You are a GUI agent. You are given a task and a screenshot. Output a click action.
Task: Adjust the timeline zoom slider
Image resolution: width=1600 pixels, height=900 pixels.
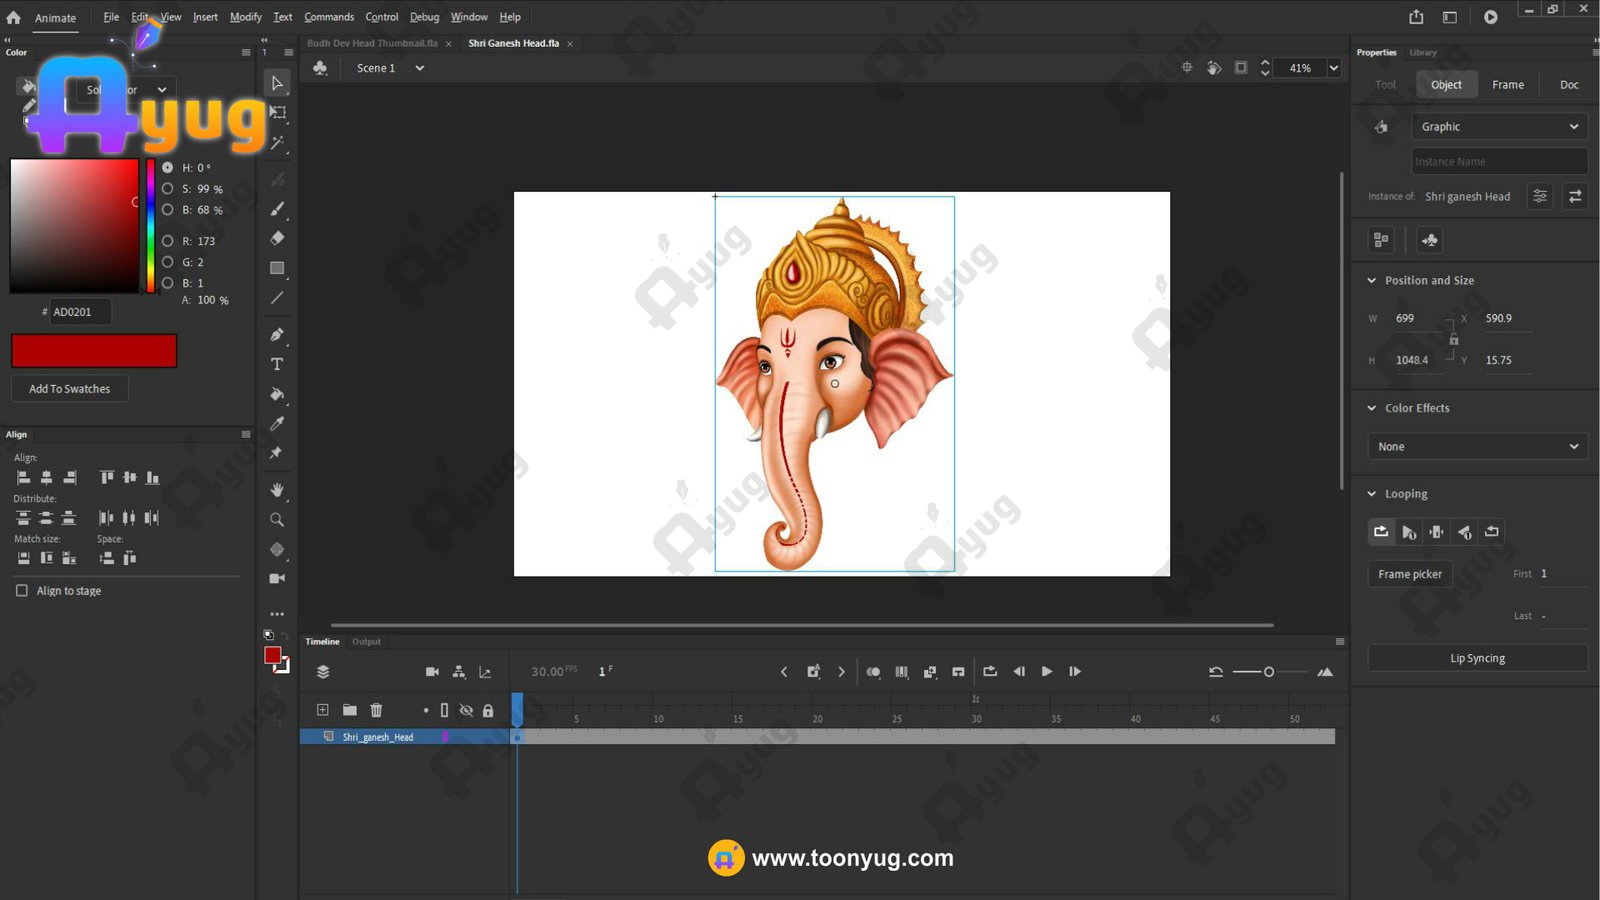pyautogui.click(x=1269, y=672)
